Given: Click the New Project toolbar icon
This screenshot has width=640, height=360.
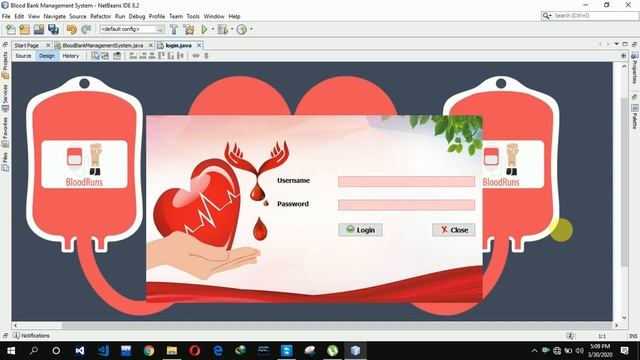Looking at the screenshot, I should (x=24, y=29).
